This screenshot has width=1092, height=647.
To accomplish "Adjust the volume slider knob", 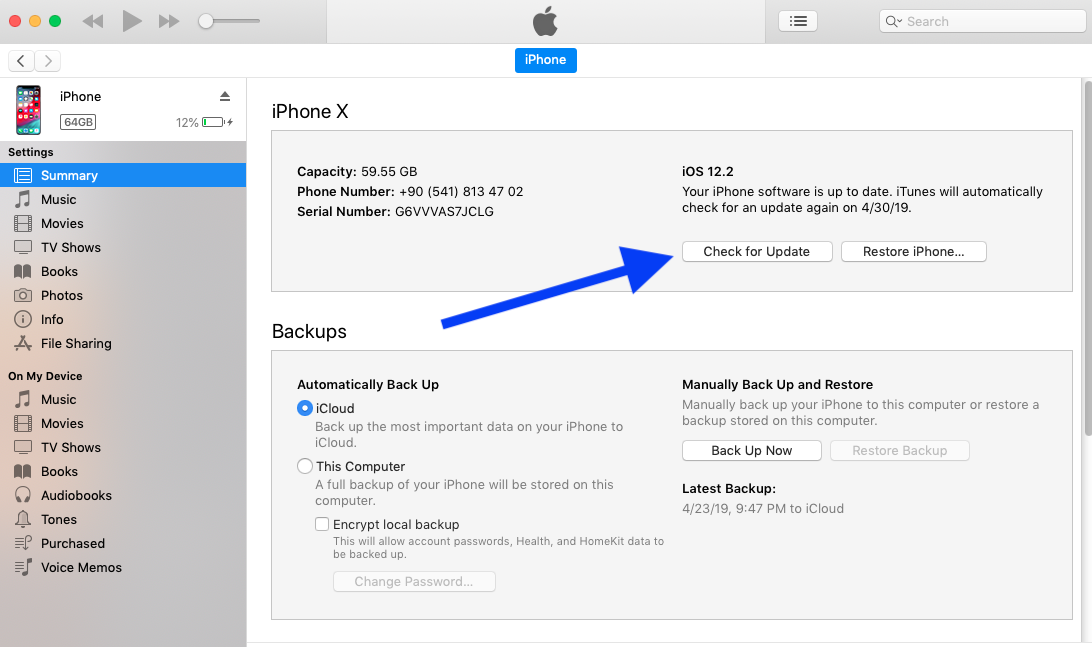I will (x=205, y=21).
